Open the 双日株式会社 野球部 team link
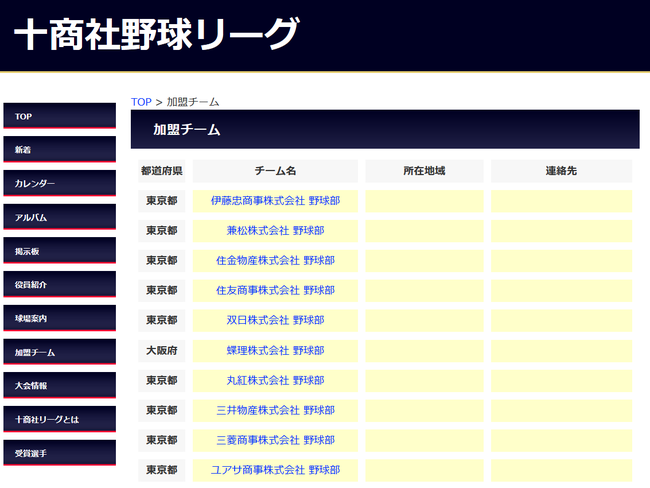This screenshot has height=488, width=650. [275, 320]
